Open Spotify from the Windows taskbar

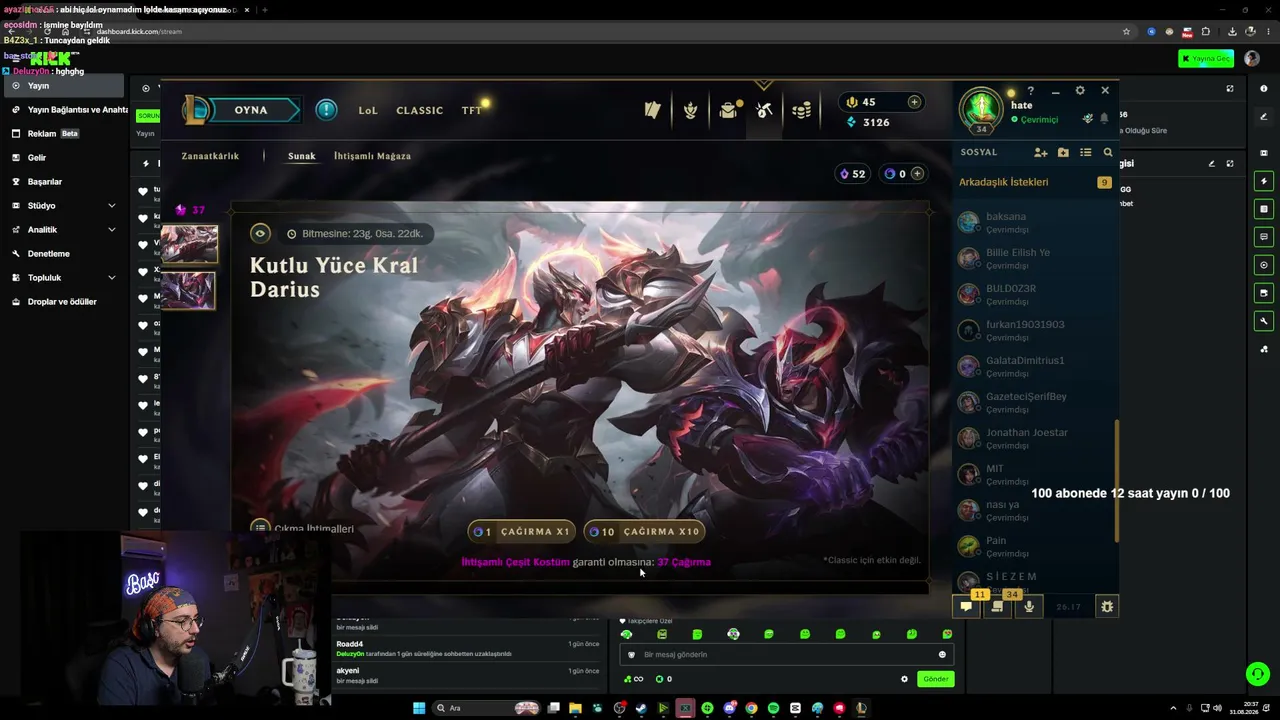(x=773, y=708)
